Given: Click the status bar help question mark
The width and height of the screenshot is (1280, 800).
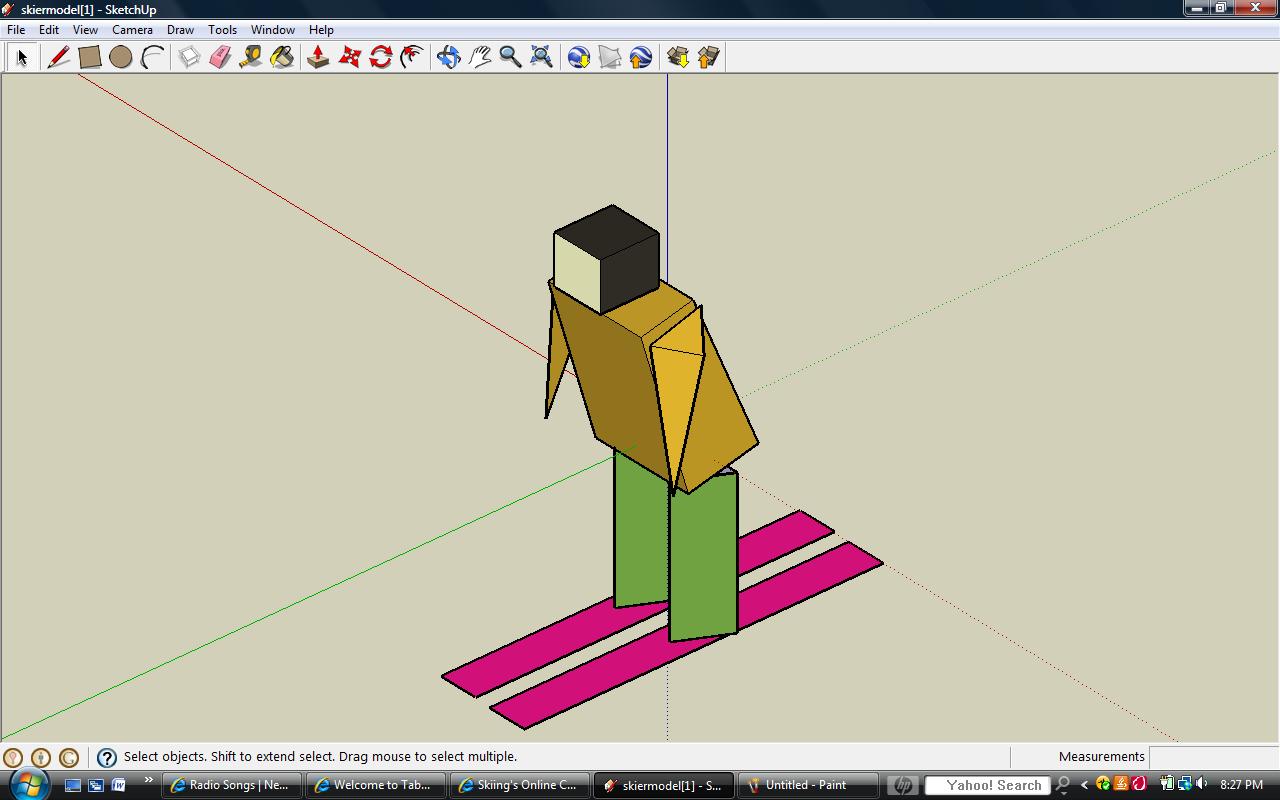Looking at the screenshot, I should pyautogui.click(x=106, y=757).
